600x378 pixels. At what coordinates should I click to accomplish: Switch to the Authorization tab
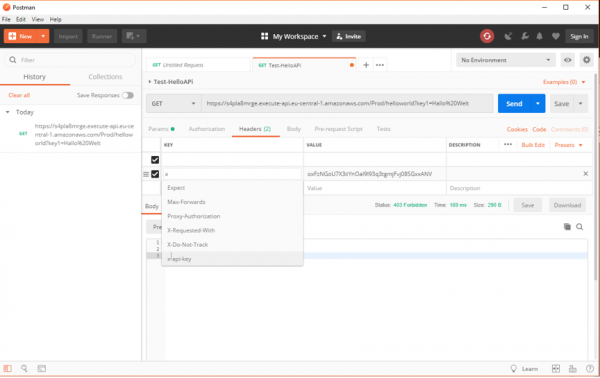(x=207, y=129)
